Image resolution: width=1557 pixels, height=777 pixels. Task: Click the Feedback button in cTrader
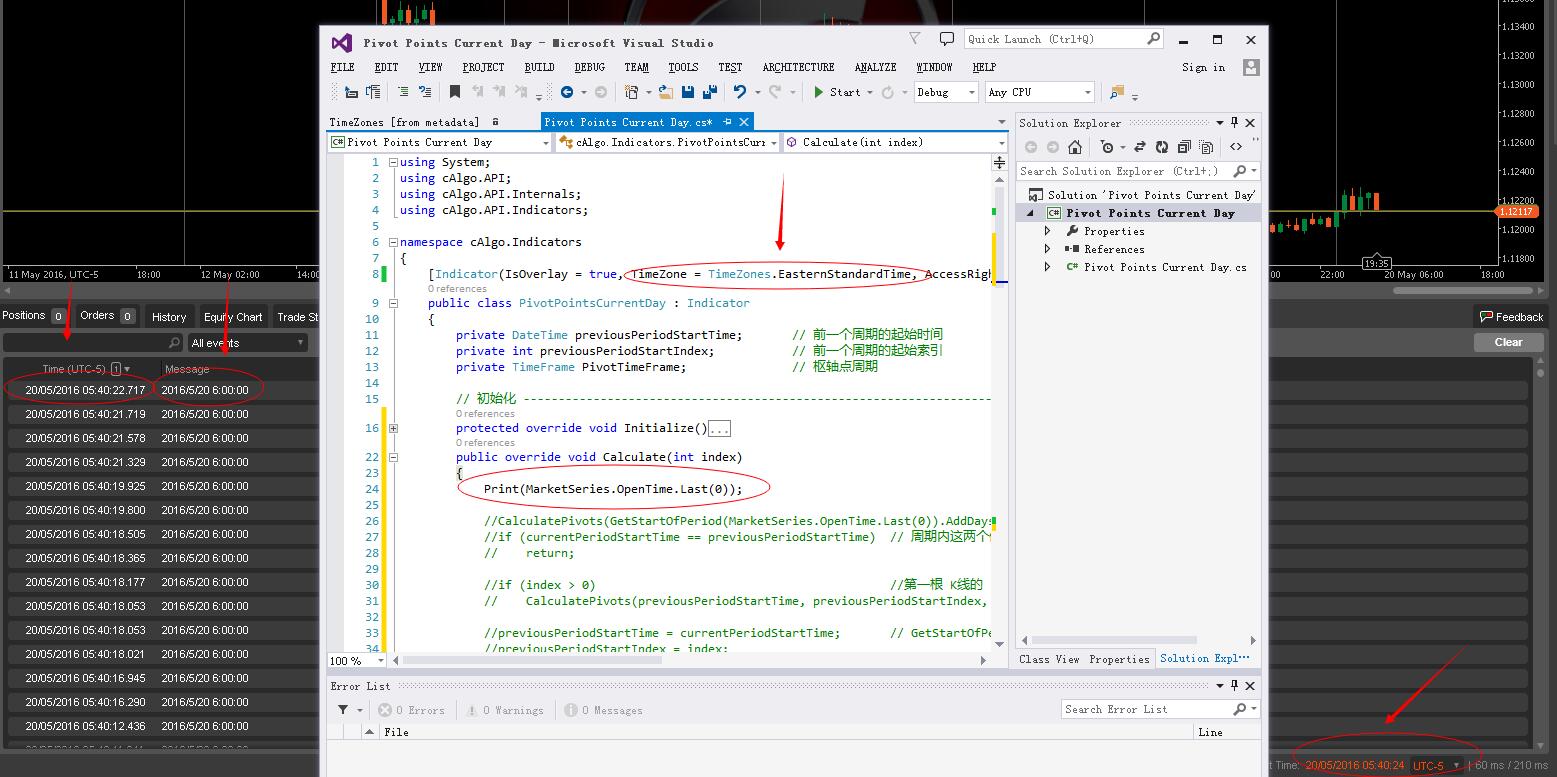pyautogui.click(x=1511, y=317)
